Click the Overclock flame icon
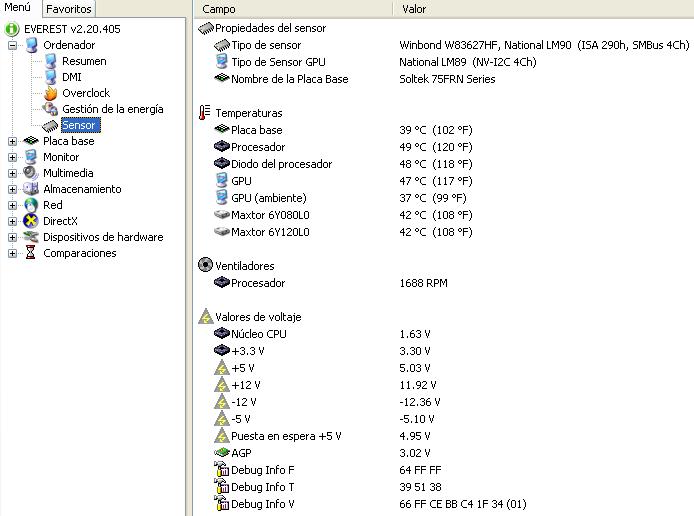Screen dimensions: 694x516 (50, 93)
